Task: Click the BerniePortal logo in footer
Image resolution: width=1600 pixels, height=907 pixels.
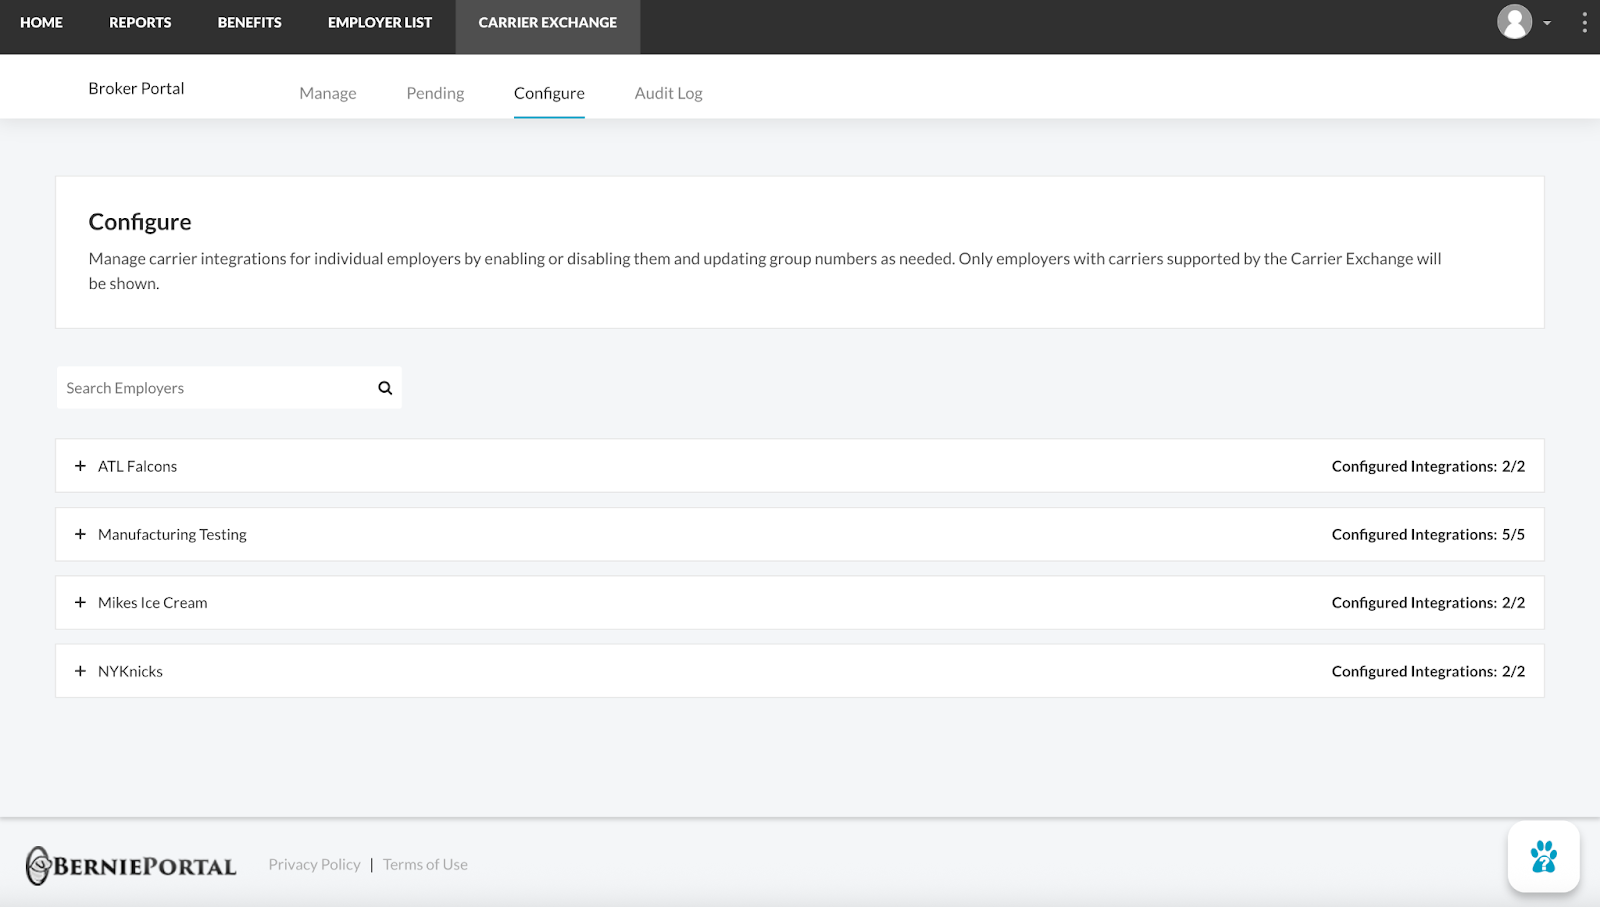Action: (x=131, y=865)
